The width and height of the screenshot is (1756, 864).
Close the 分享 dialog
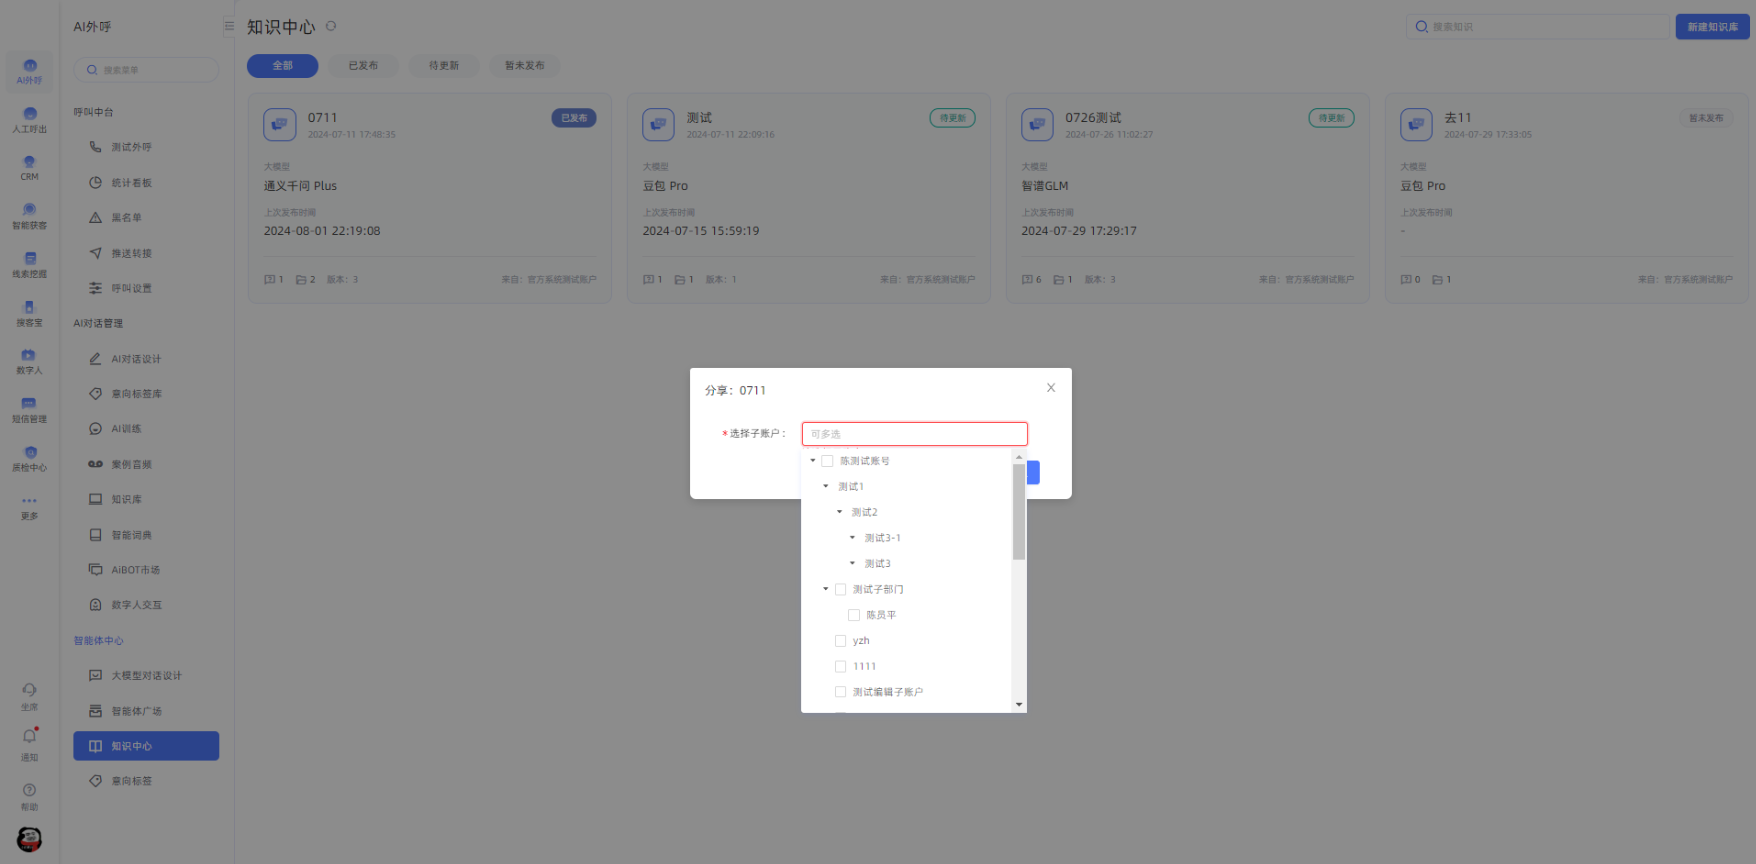click(1051, 388)
